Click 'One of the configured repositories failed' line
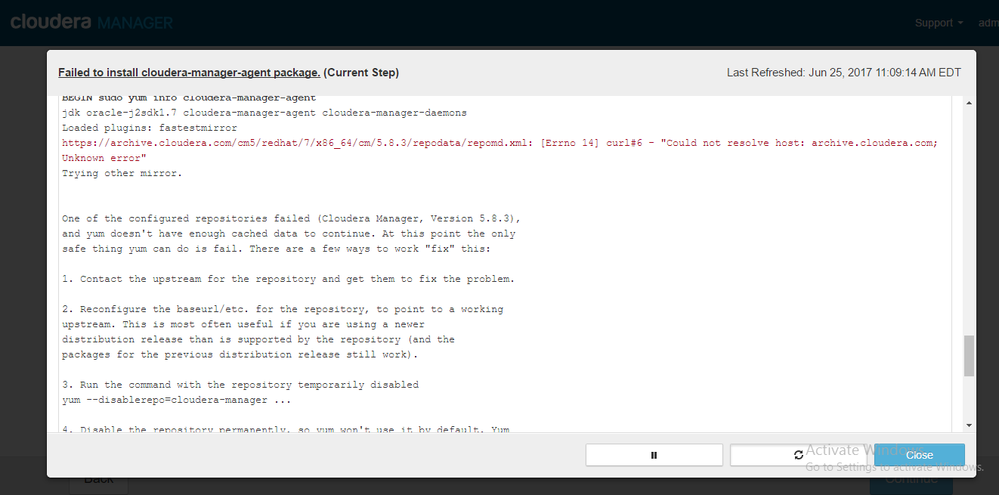 (x=291, y=219)
